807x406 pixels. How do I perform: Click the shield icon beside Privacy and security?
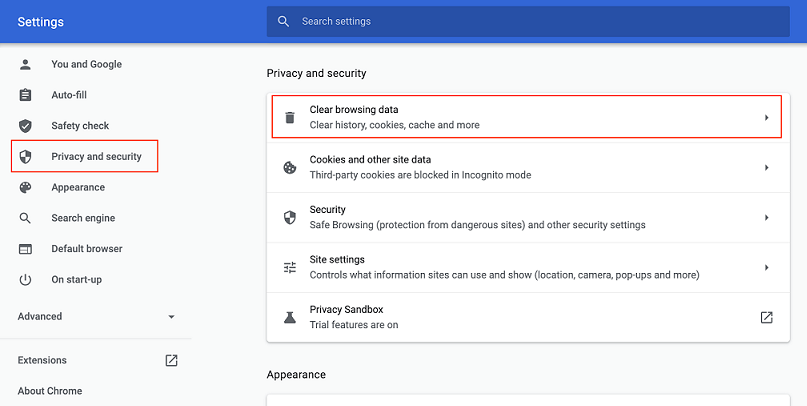tap(25, 156)
